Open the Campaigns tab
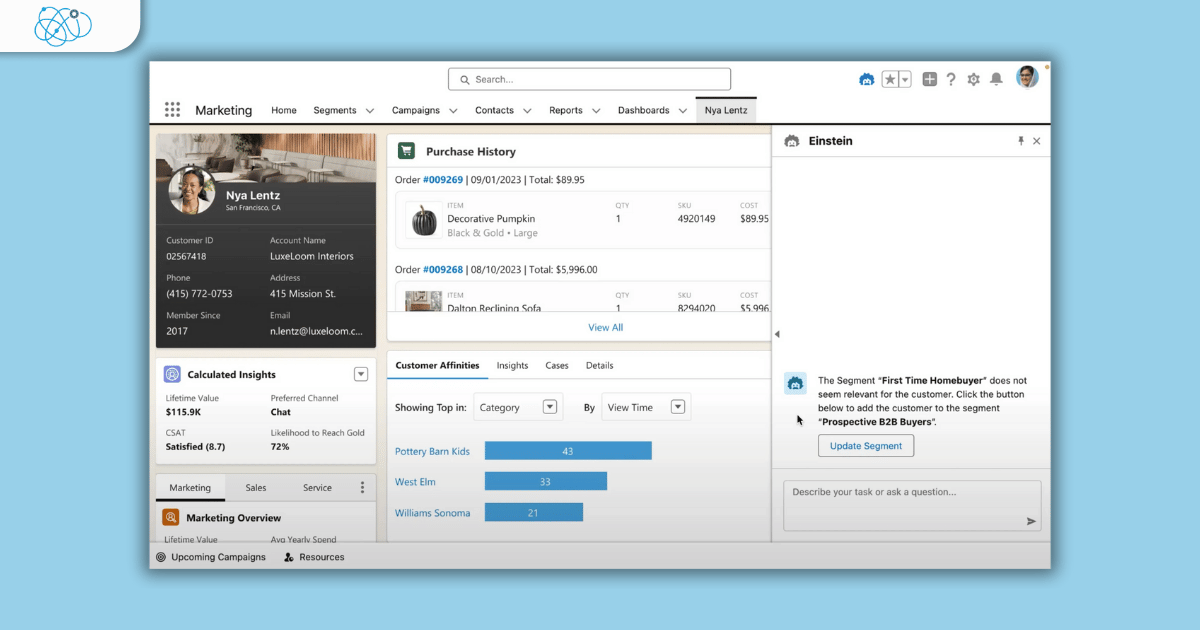Image resolution: width=1200 pixels, height=630 pixels. 415,110
